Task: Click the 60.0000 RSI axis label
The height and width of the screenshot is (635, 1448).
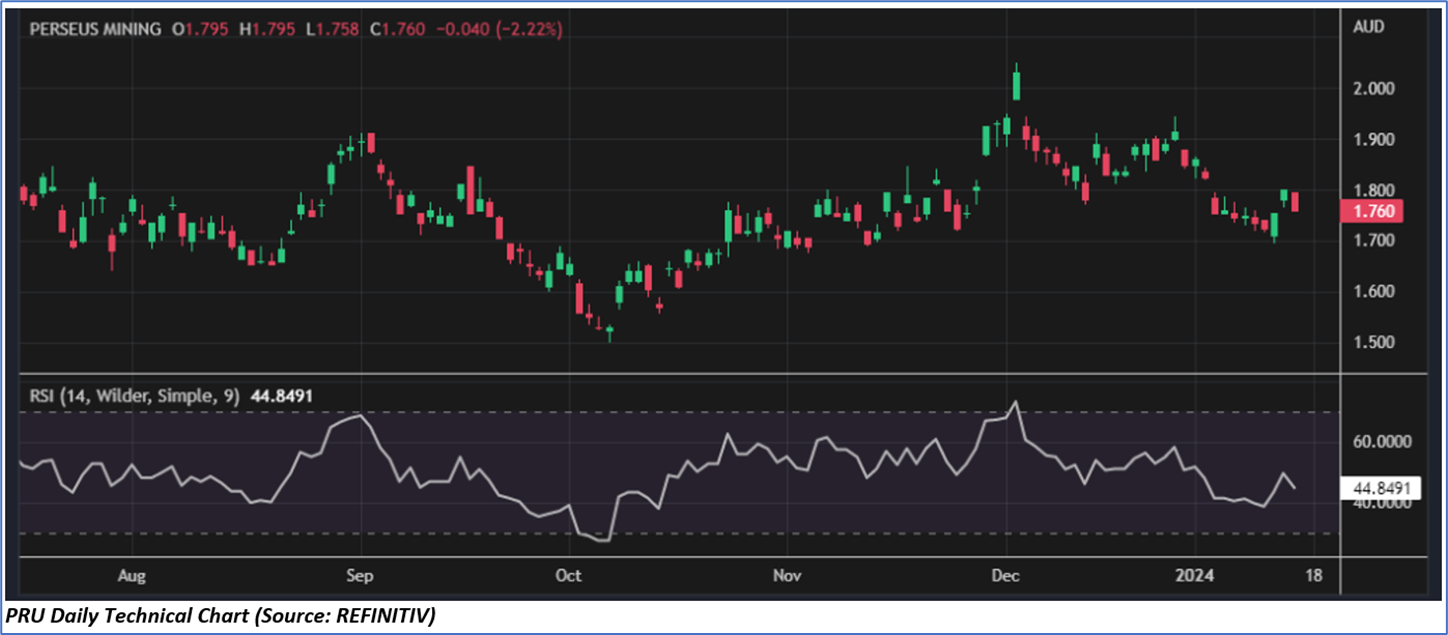Action: (1380, 441)
